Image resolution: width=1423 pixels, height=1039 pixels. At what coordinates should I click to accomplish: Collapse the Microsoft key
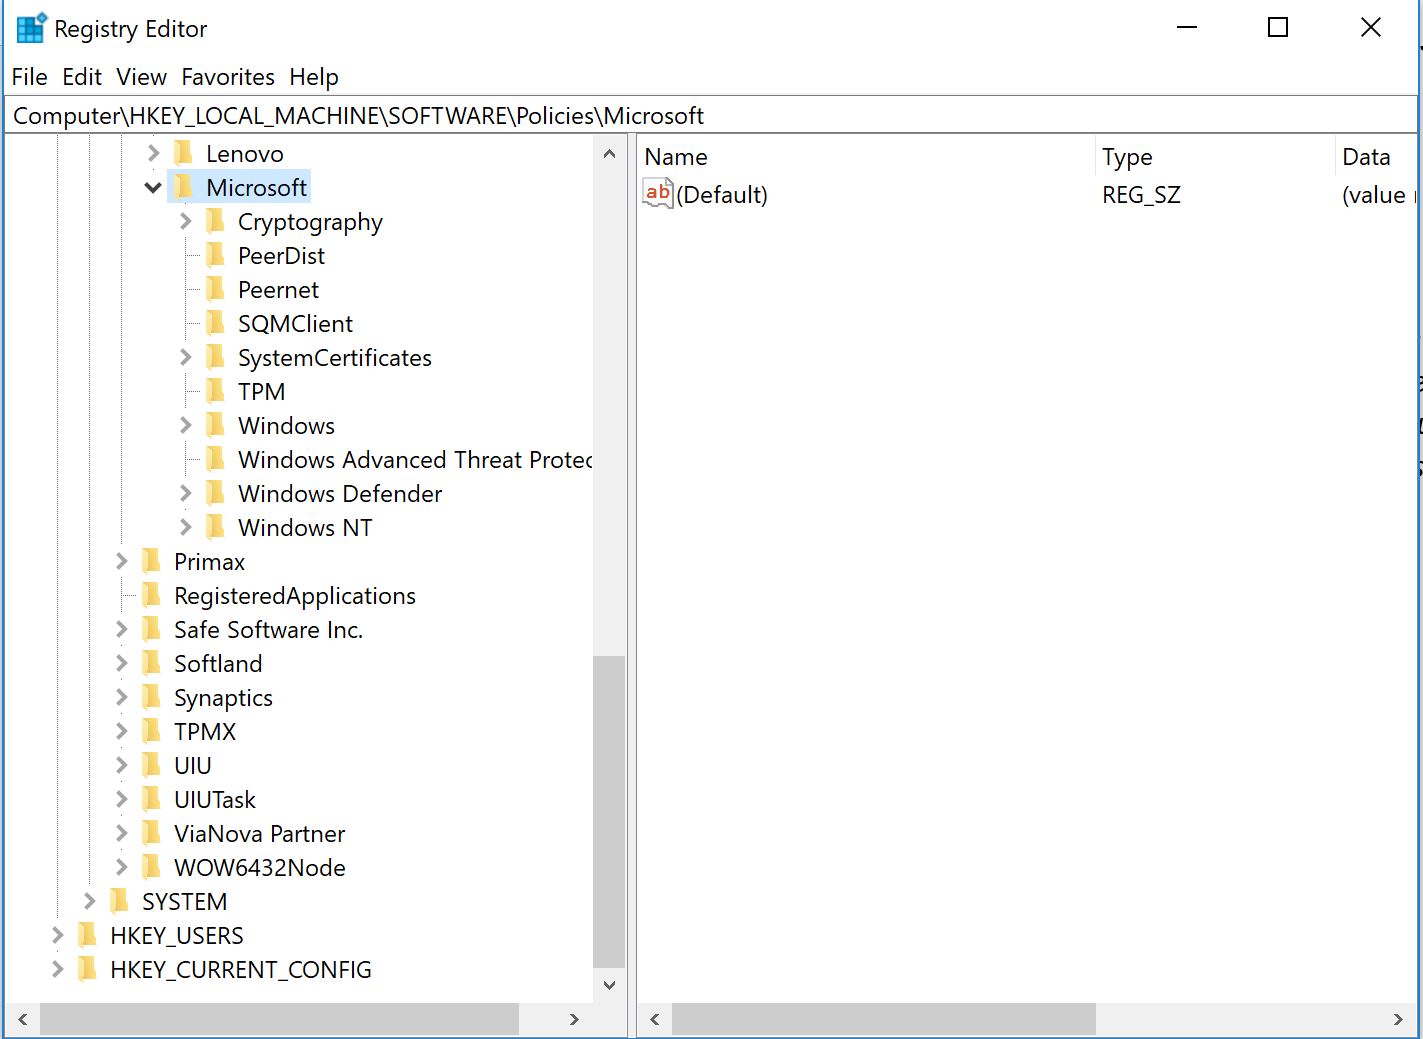point(153,187)
